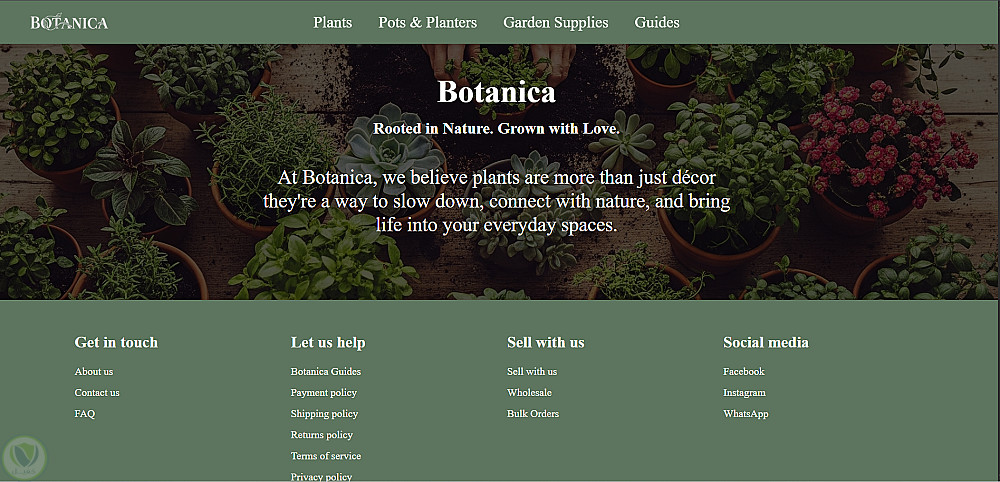Visit the Instagram social link
The image size is (1000, 482).
tap(744, 393)
